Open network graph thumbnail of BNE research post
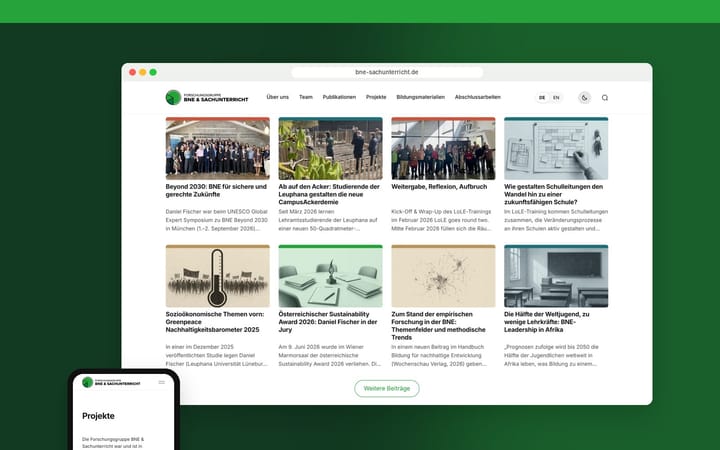This screenshot has width=720, height=450. pos(443,276)
